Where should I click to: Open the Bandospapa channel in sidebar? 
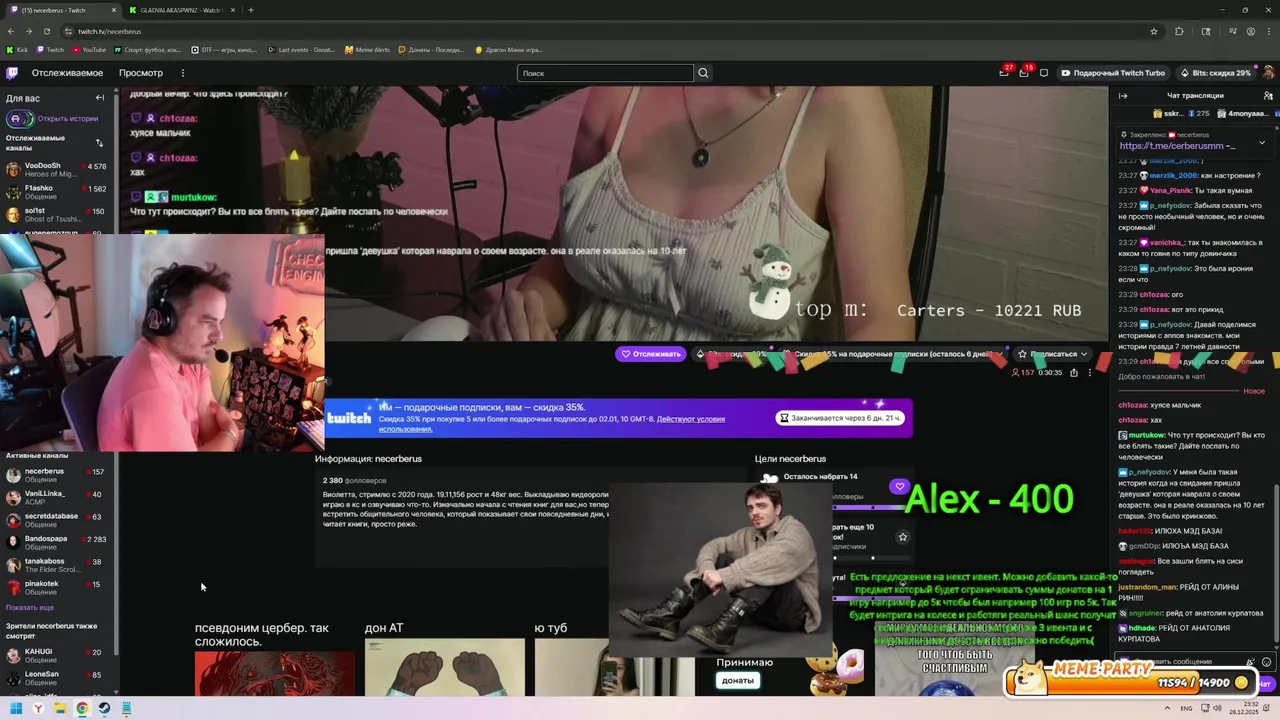[x=56, y=543]
